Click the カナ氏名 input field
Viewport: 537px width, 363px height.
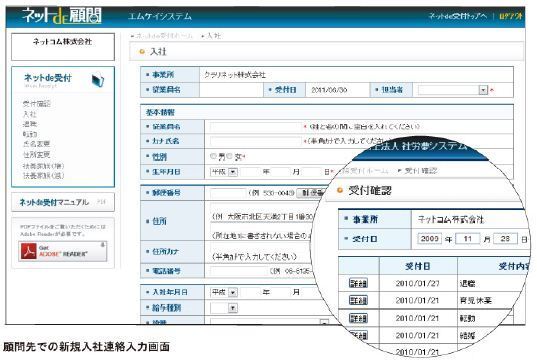pos(256,141)
